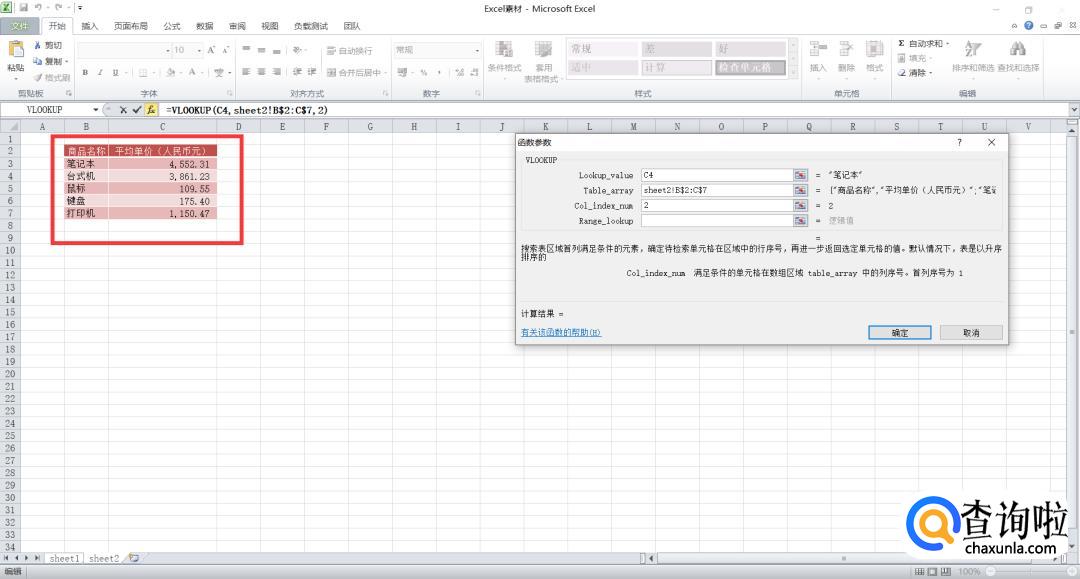Expand the Name Box function dropdown
This screenshot has width=1080, height=579.
tap(96, 110)
